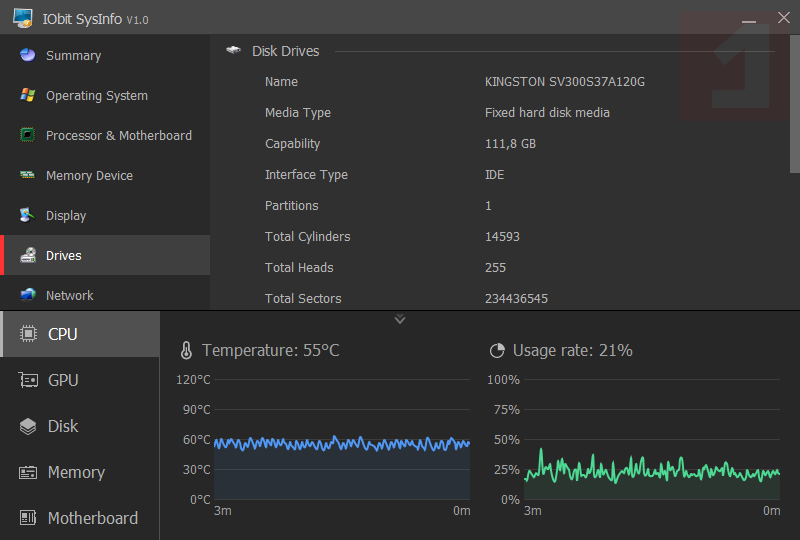Click the Processor & Motherboard chip icon
Image resolution: width=800 pixels, height=540 pixels.
(x=28, y=135)
